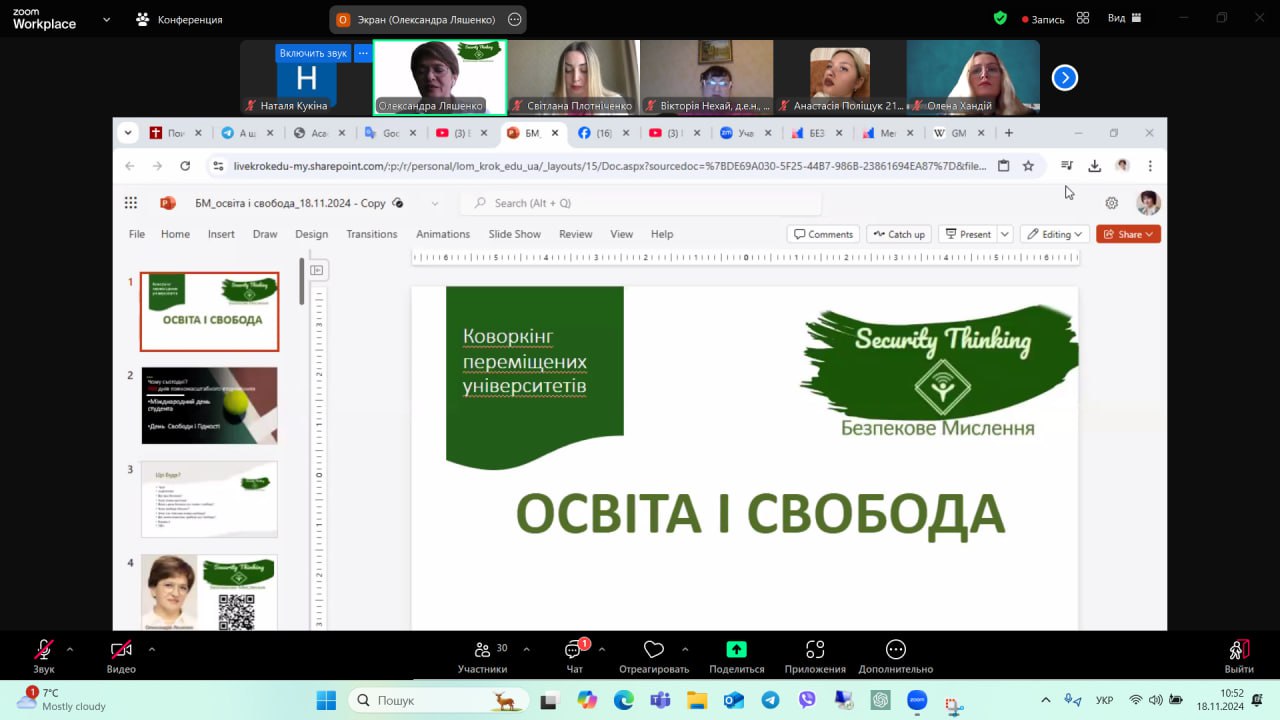Open the Transitions ribbon tab
Screen dimensions: 1280x720
point(371,234)
